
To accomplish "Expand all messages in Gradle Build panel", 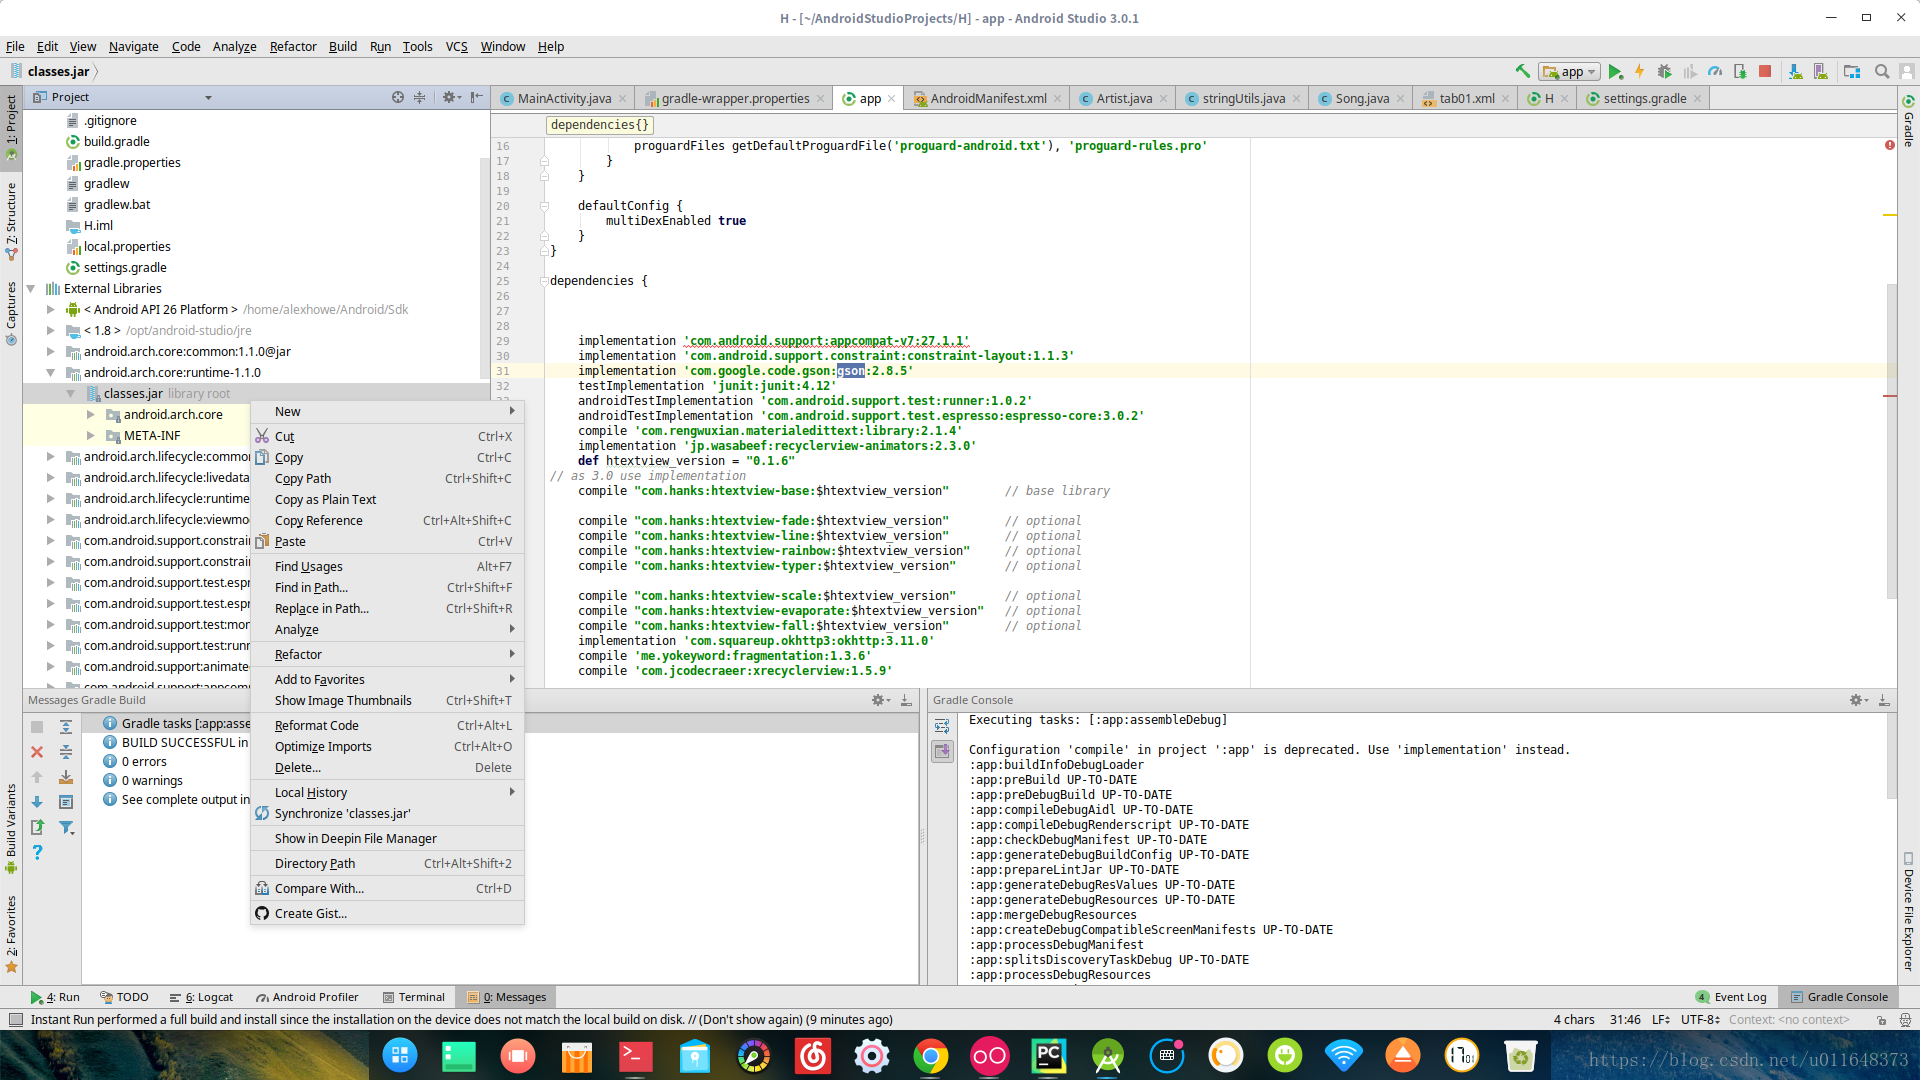I will pos(66,727).
